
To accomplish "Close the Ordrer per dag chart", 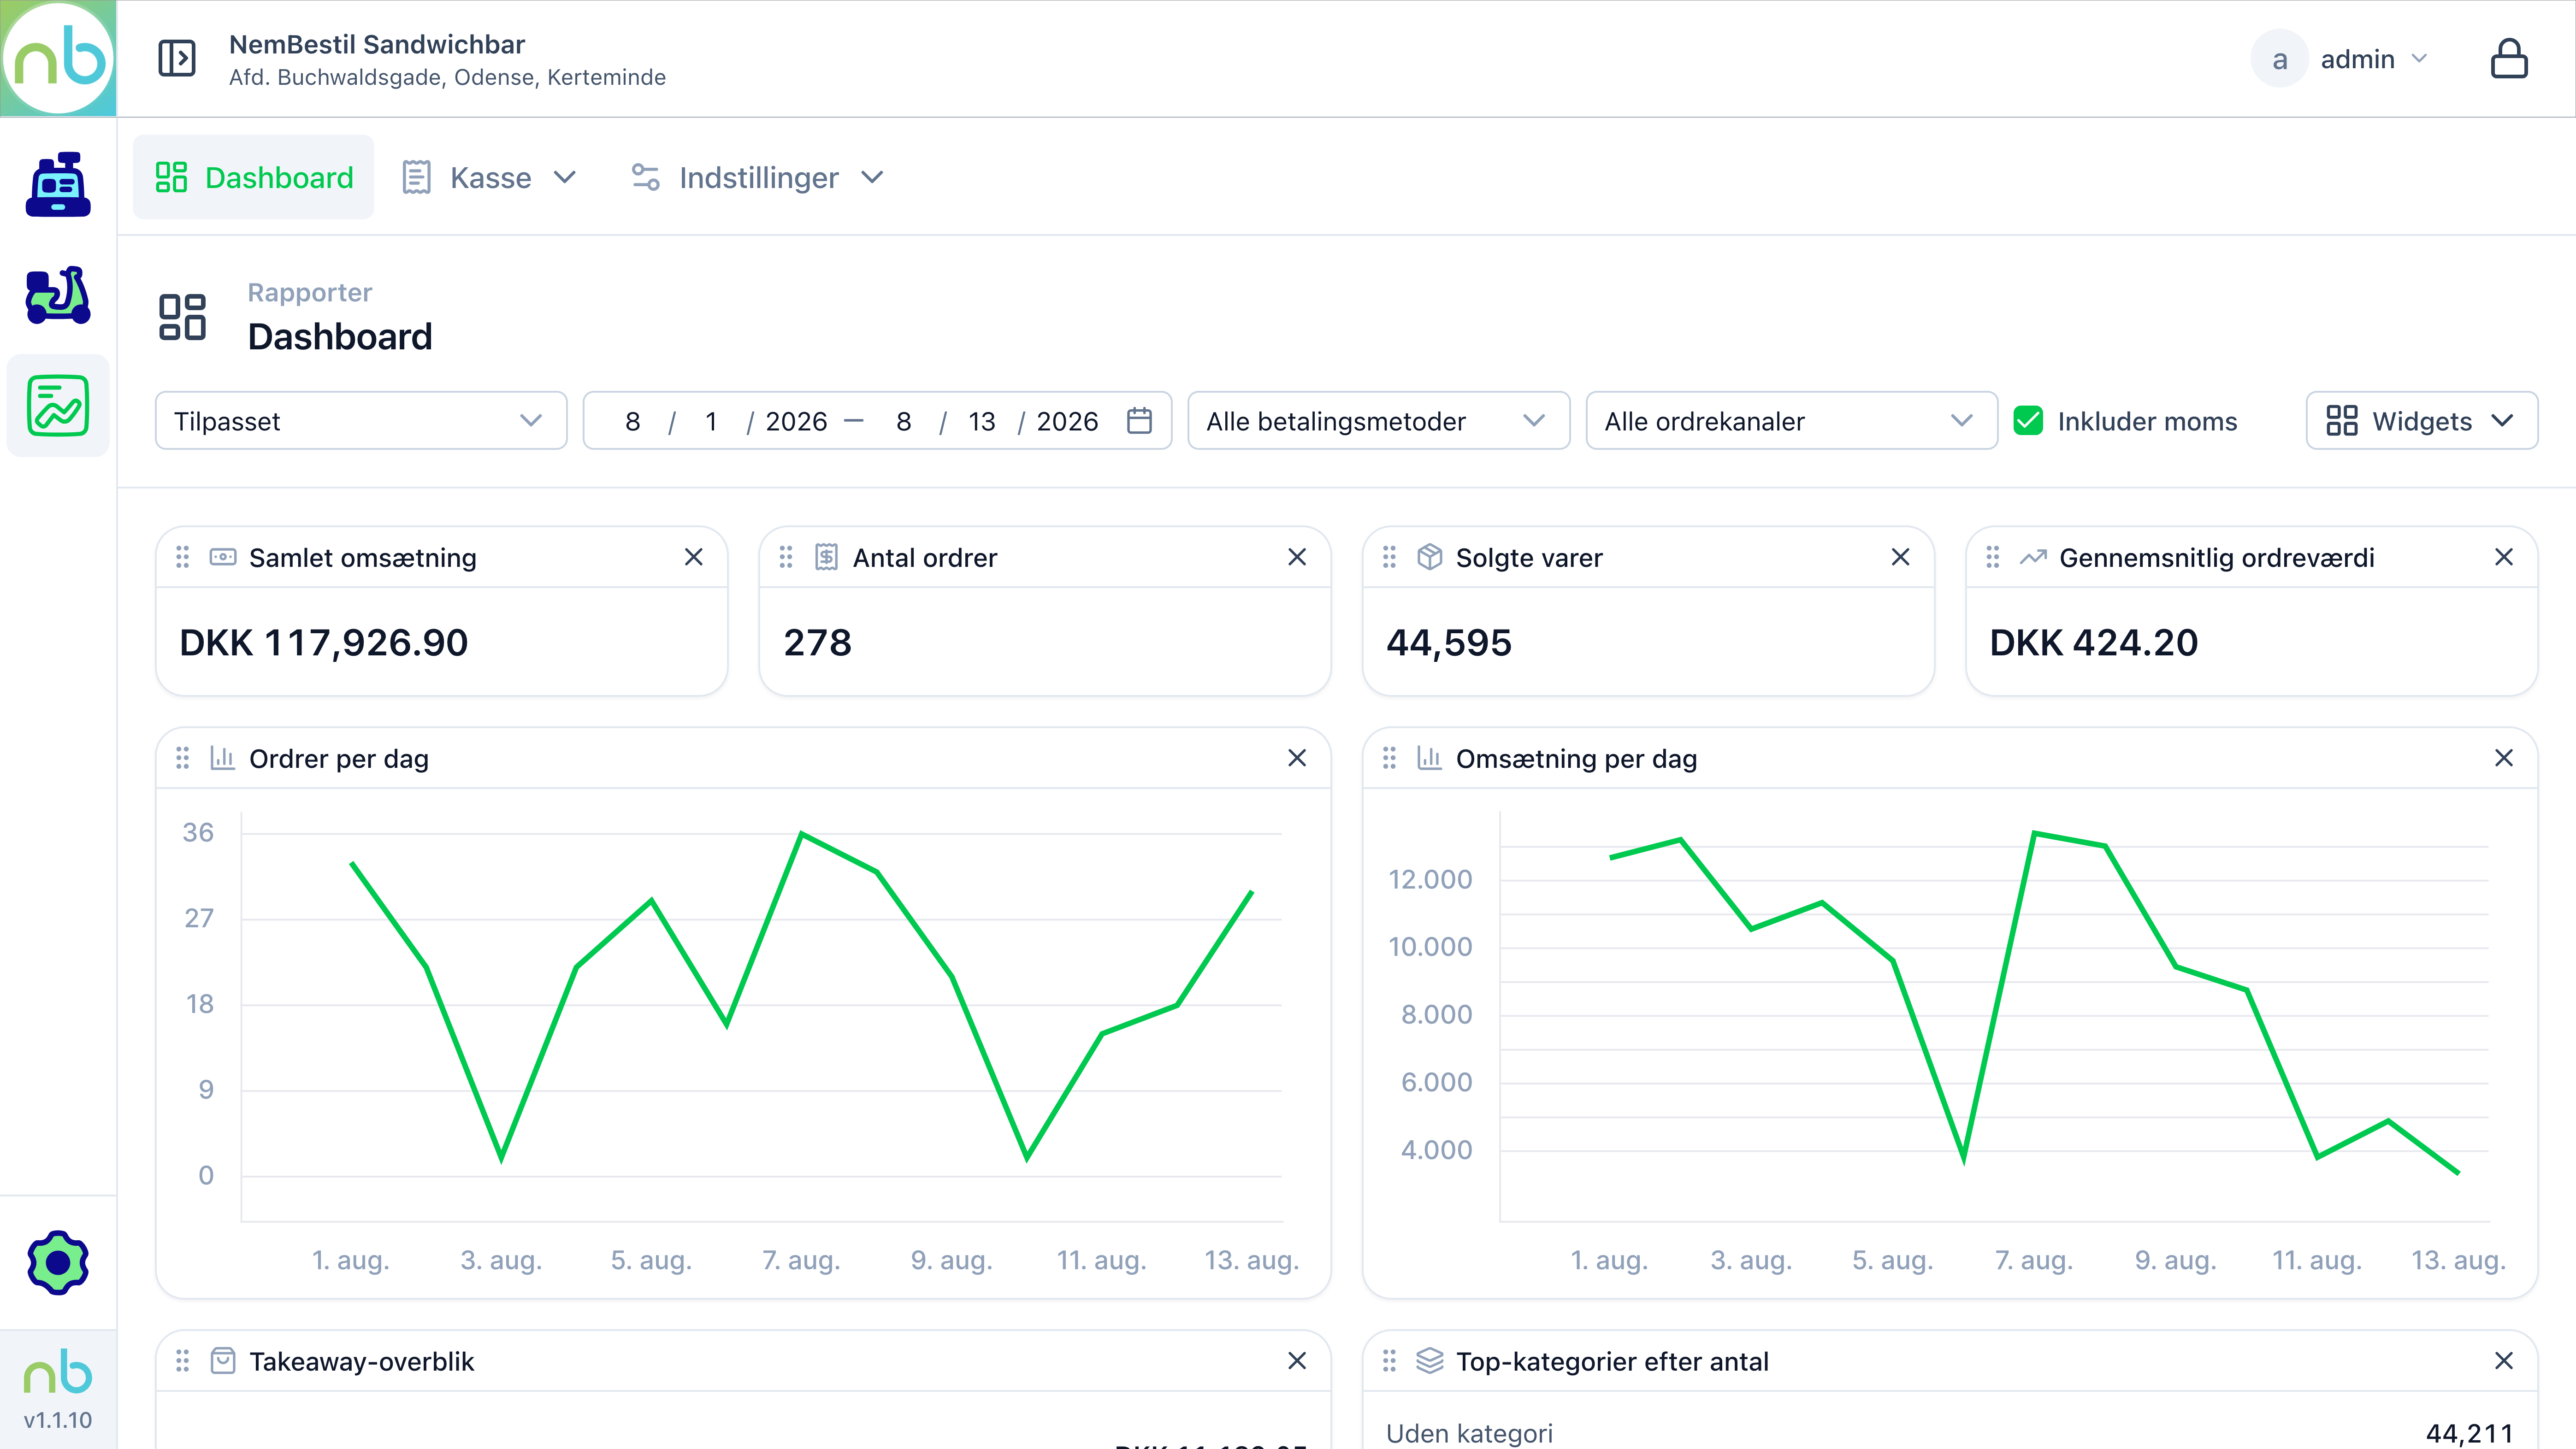I will (1297, 758).
